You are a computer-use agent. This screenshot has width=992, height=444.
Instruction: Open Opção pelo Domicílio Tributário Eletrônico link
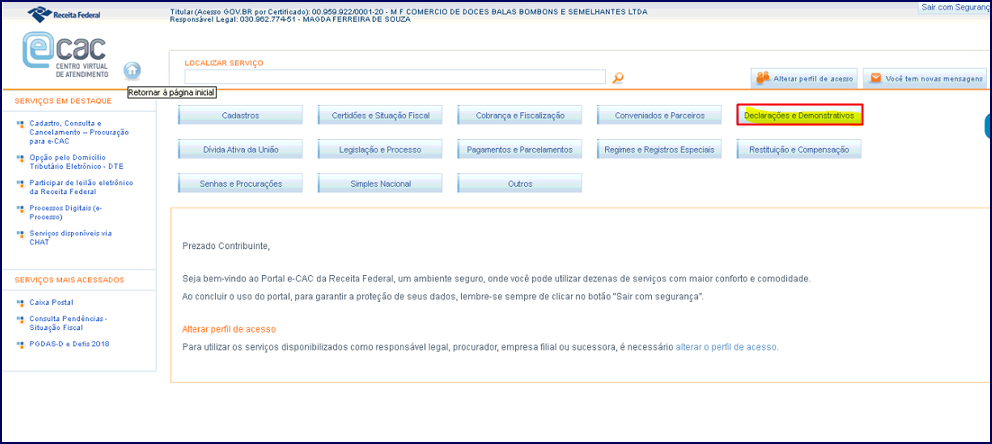click(x=77, y=161)
